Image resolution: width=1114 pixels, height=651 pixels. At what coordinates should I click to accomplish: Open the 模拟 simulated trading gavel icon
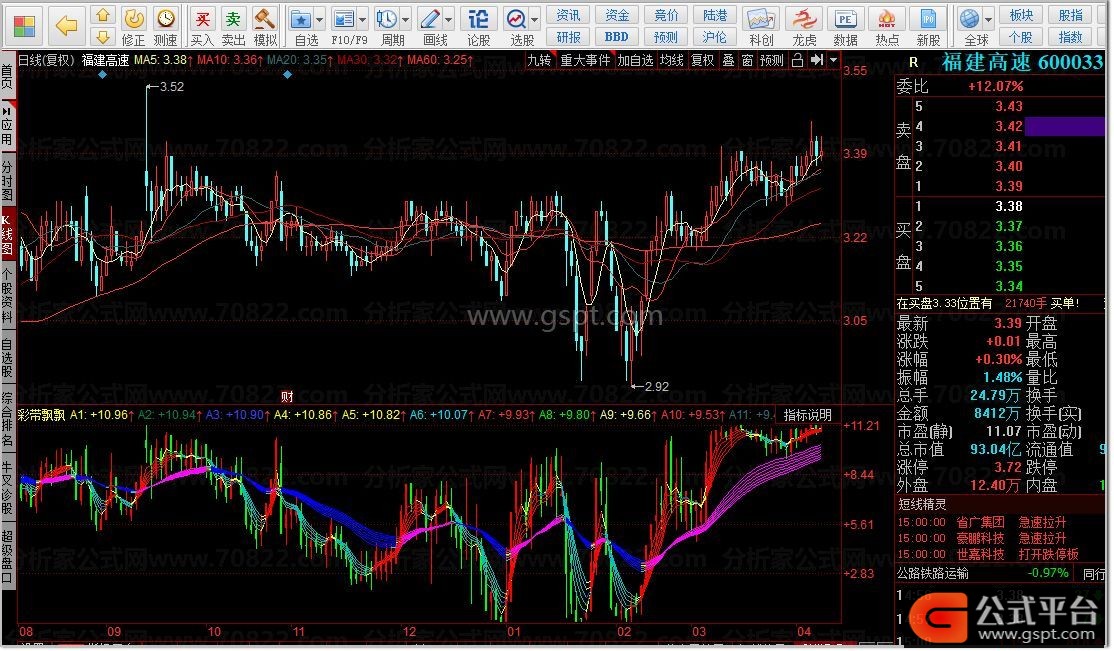click(265, 26)
